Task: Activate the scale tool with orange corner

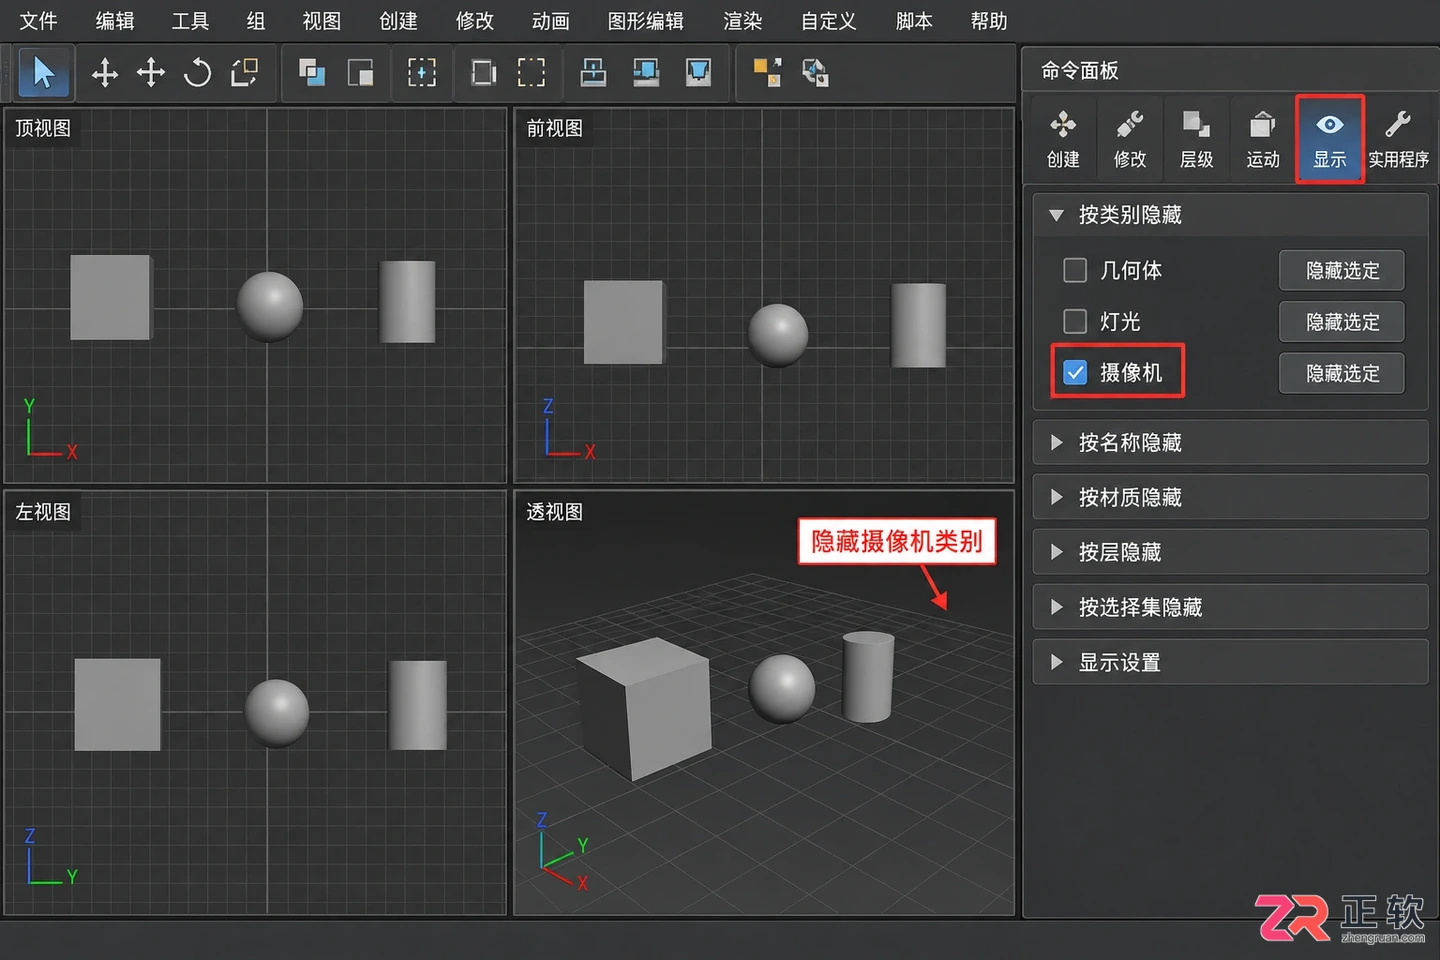Action: pos(244,73)
